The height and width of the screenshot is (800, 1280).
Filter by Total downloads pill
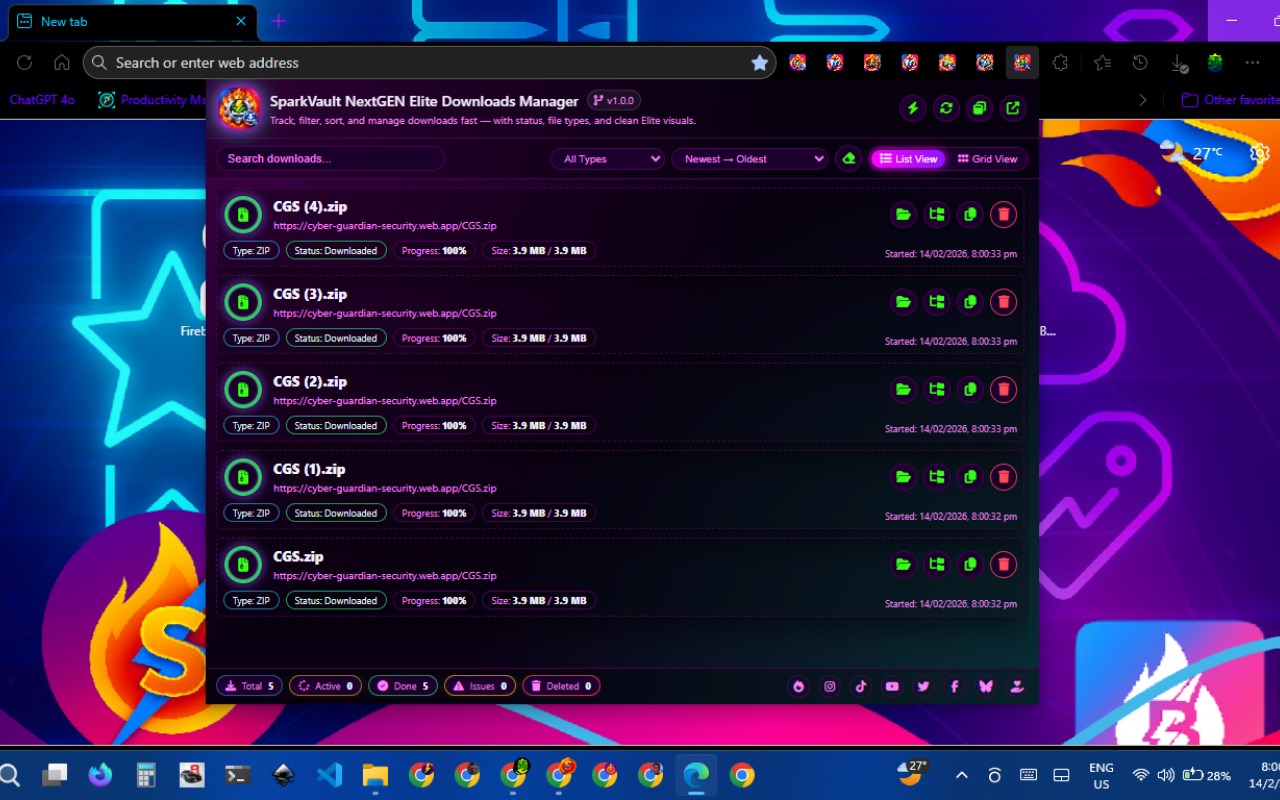point(249,686)
